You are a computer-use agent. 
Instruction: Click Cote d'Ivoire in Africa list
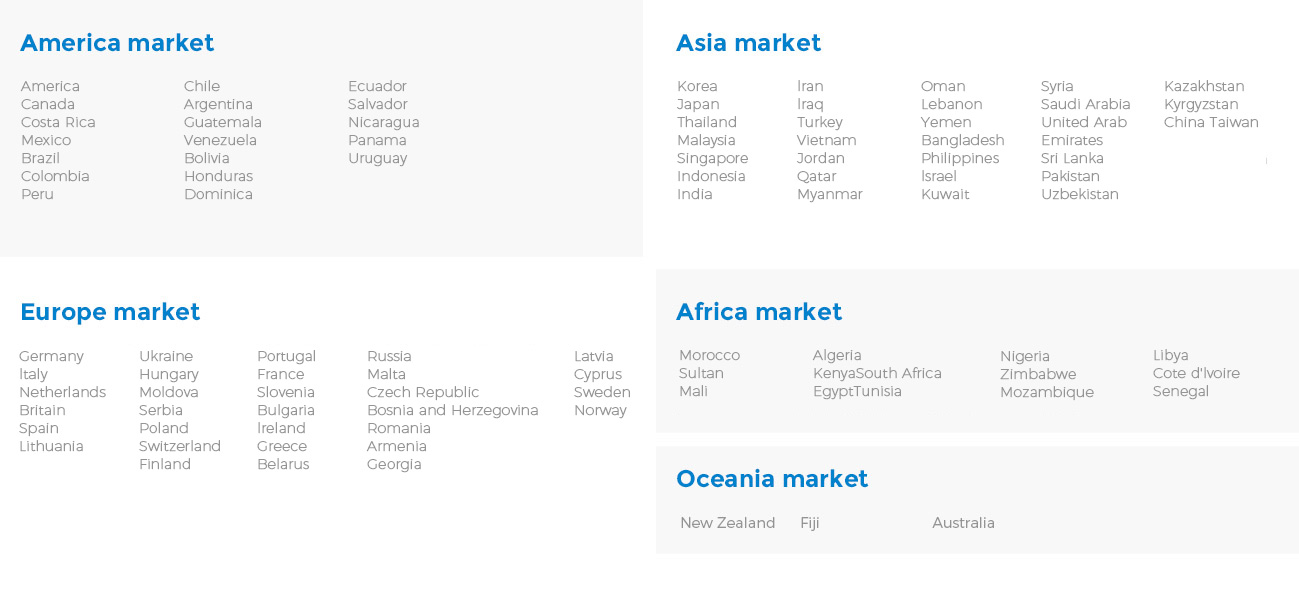tap(1196, 373)
